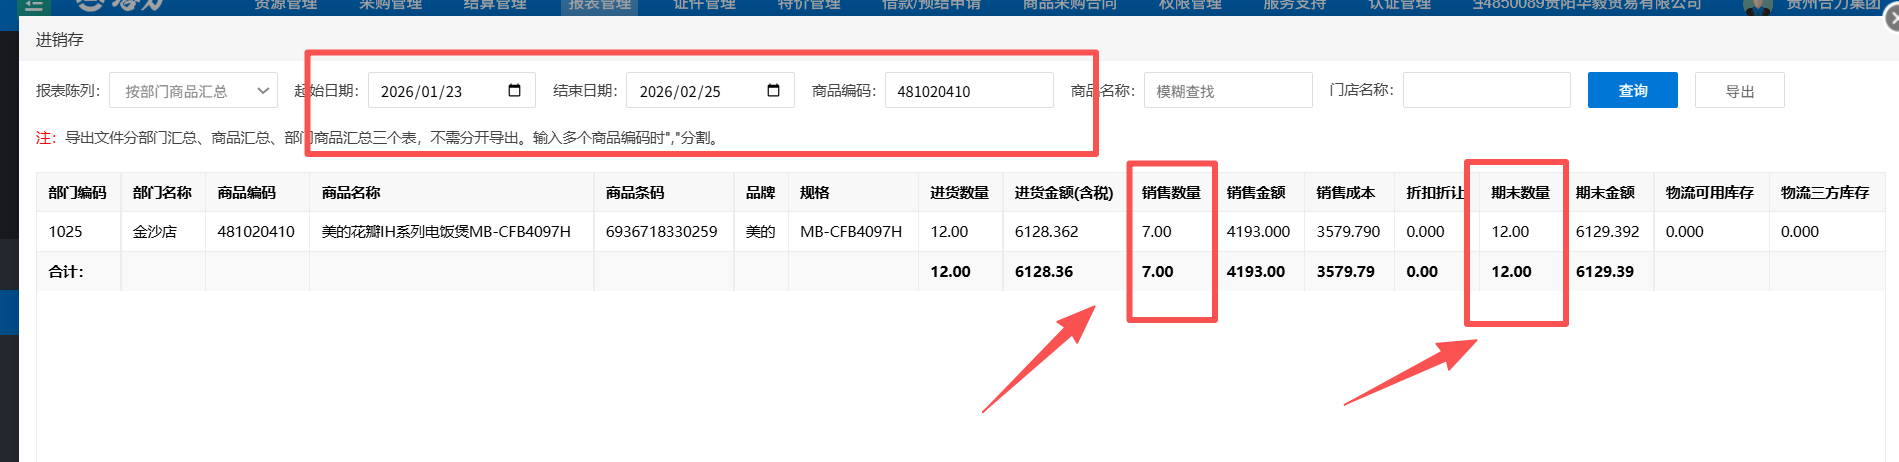The width and height of the screenshot is (1899, 462).
Task: Open the 报表管理 top menu tab
Action: point(600,5)
